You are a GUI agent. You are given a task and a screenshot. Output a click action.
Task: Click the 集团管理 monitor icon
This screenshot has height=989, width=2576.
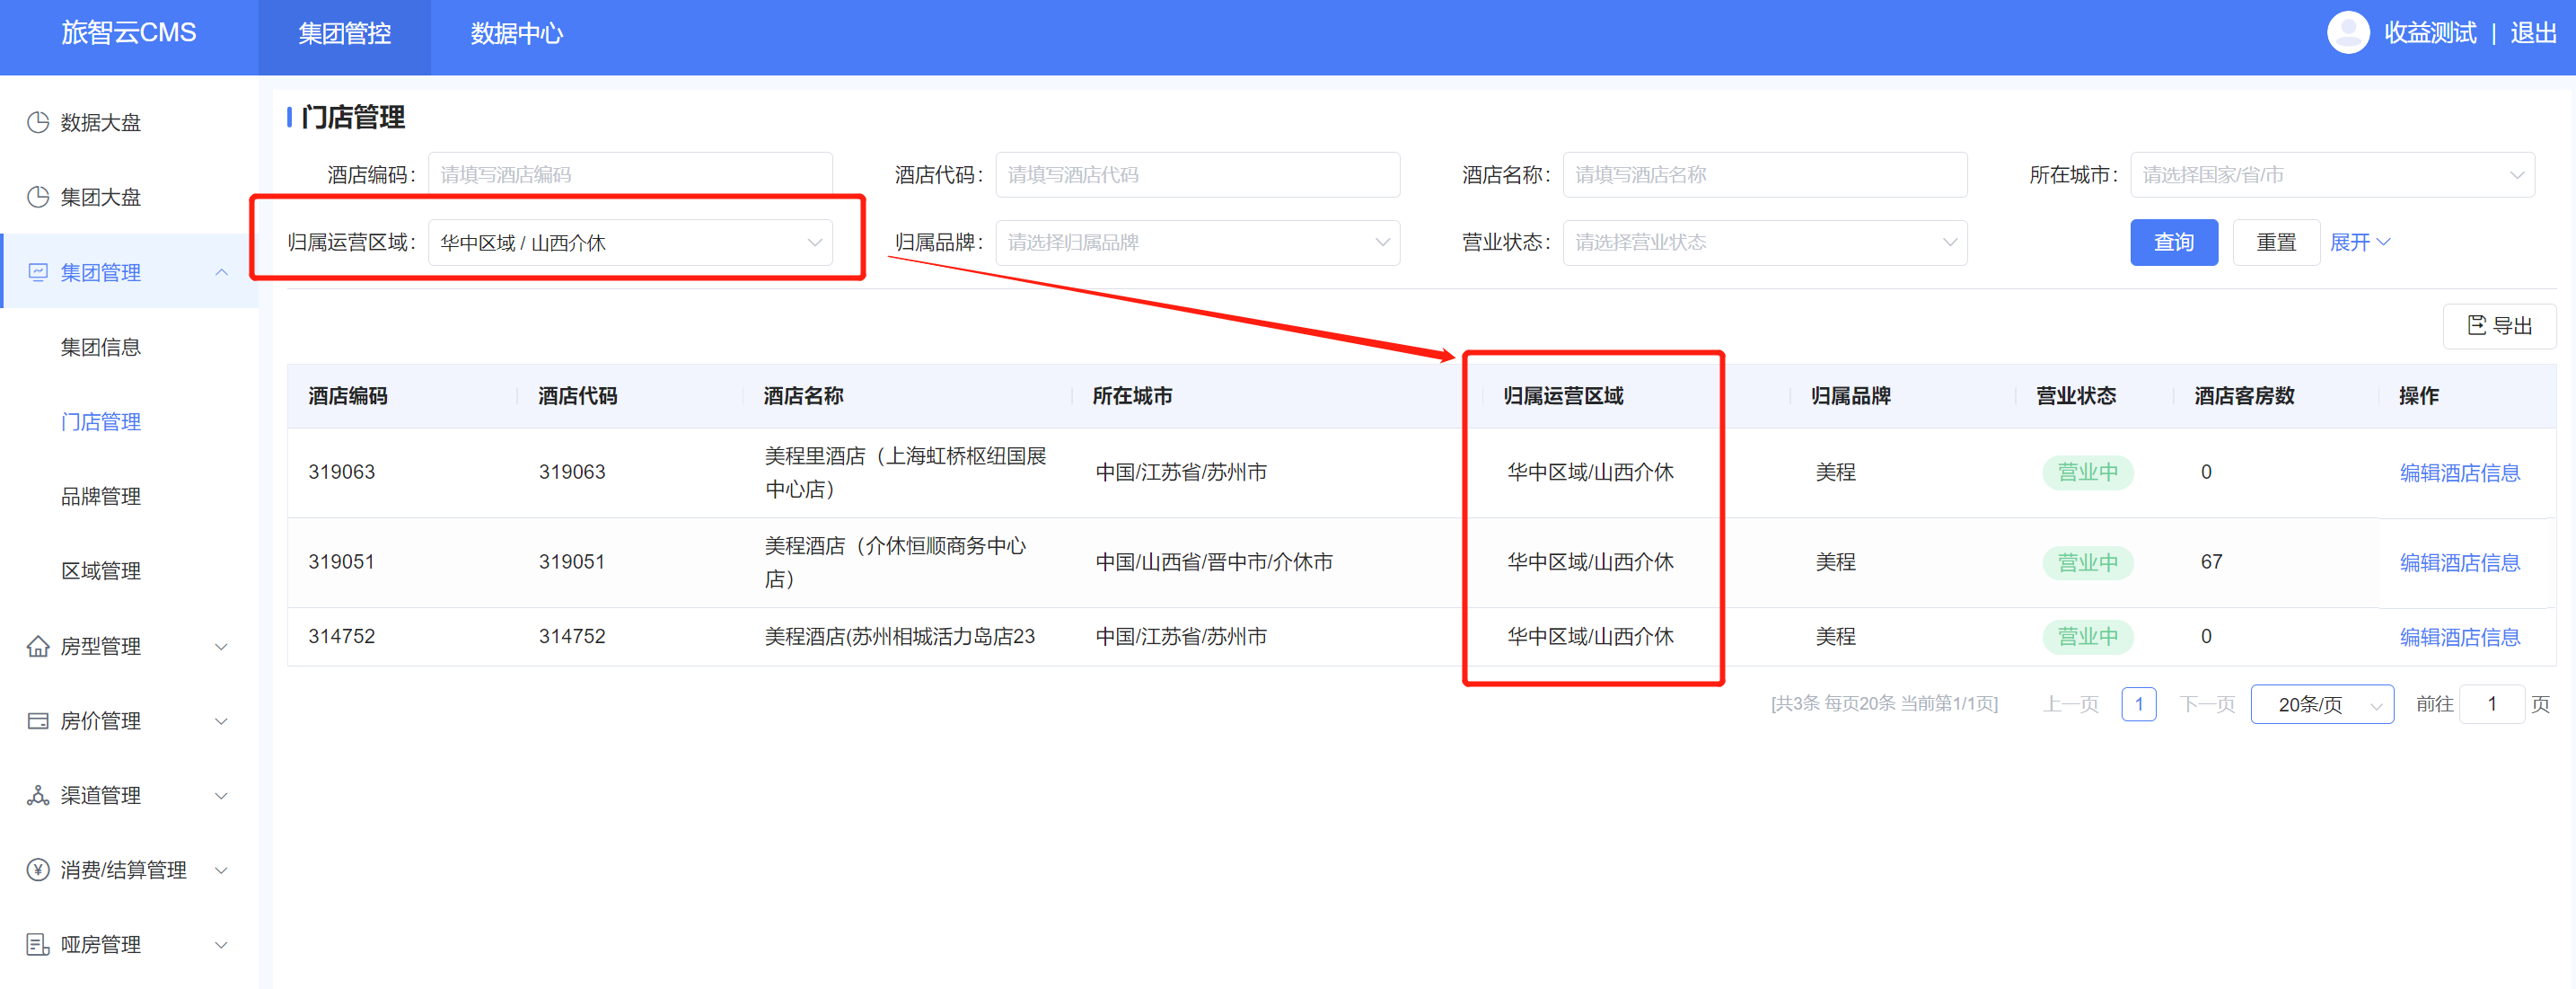(x=38, y=271)
